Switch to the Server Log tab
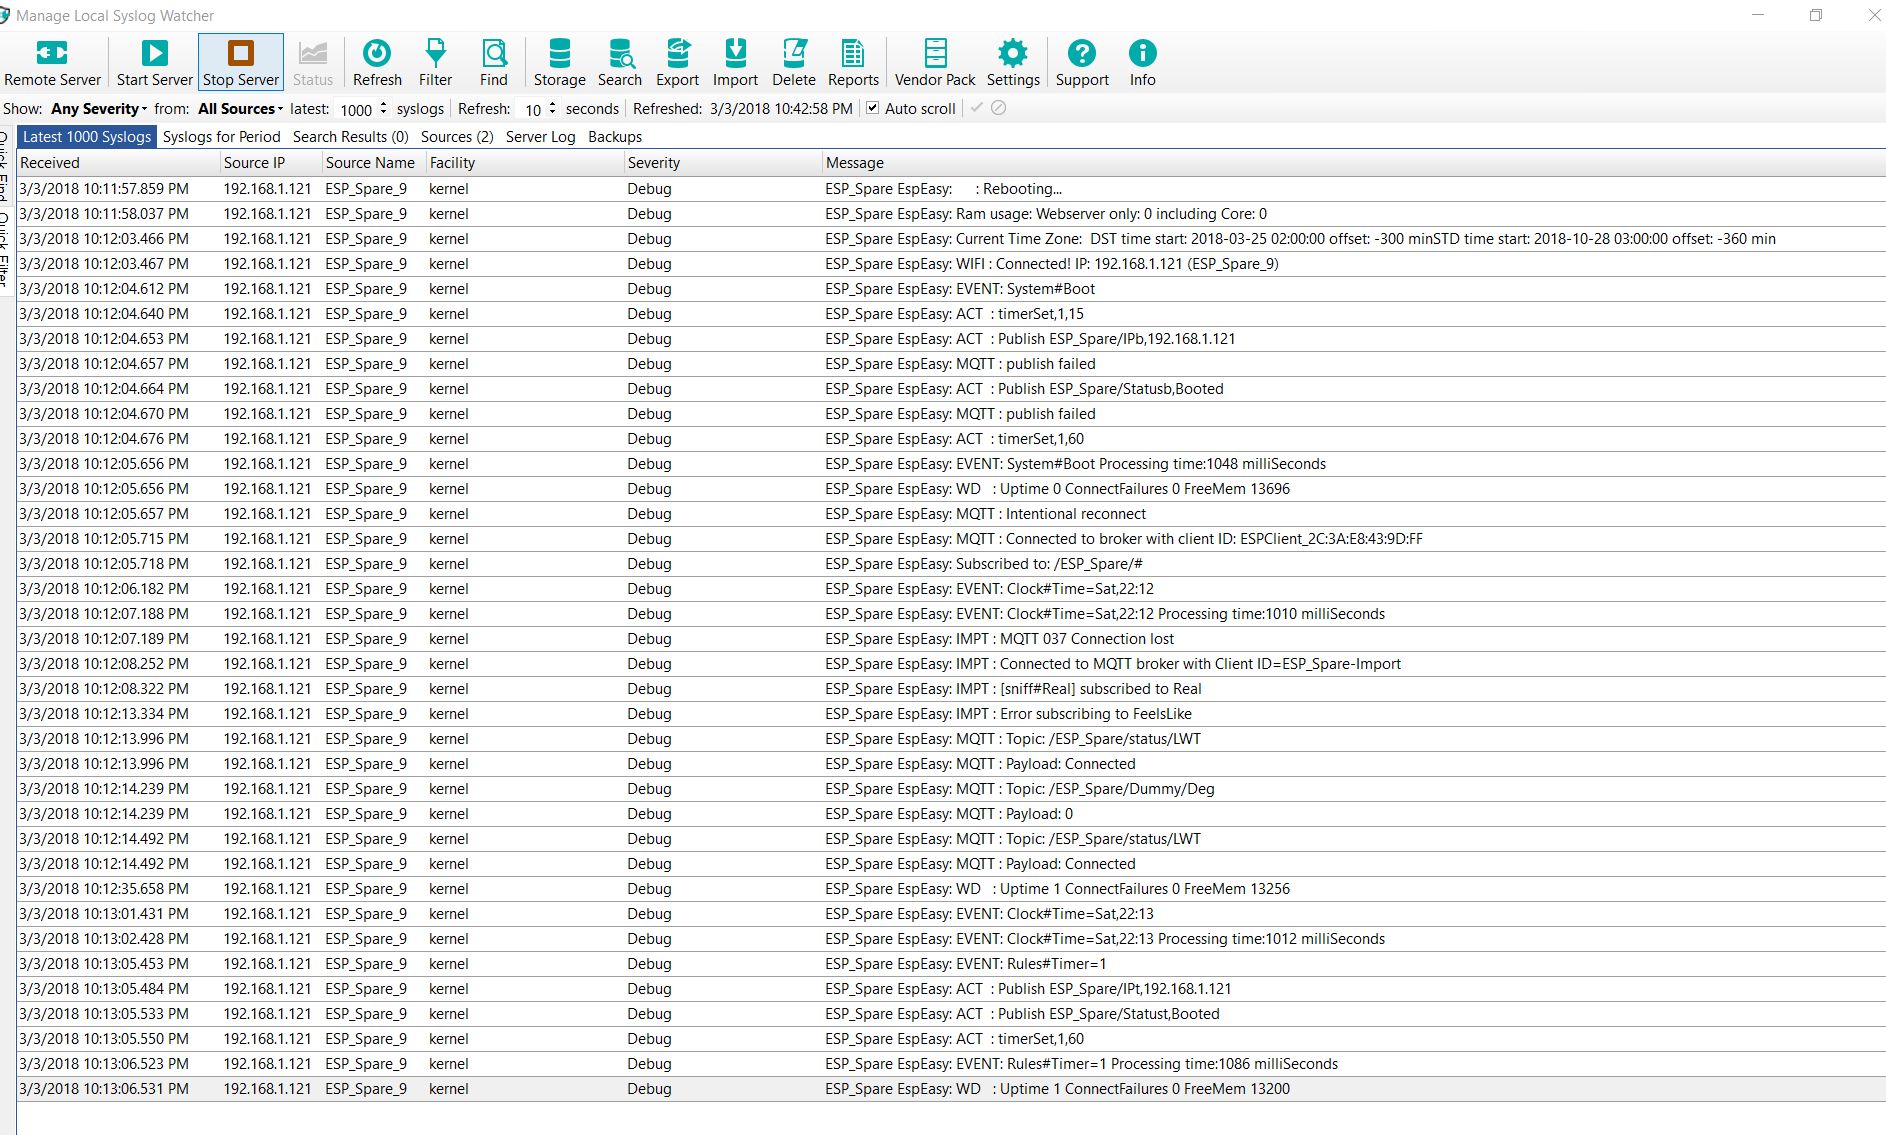Screen dimensions: 1886x1135 [x=540, y=137]
